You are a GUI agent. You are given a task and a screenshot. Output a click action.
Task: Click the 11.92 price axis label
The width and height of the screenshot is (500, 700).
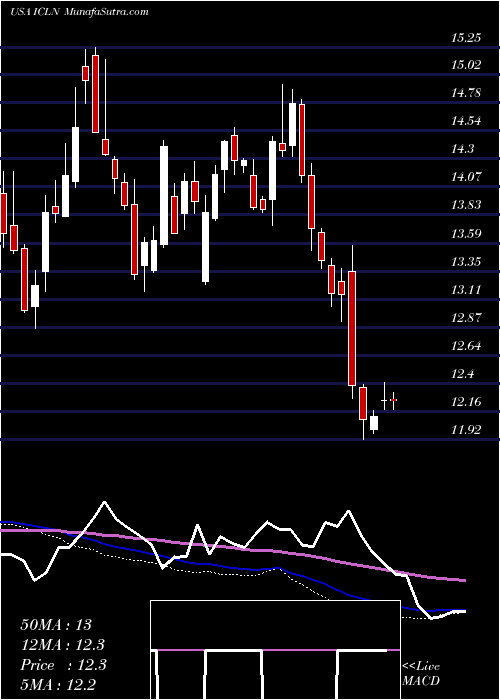(x=466, y=430)
